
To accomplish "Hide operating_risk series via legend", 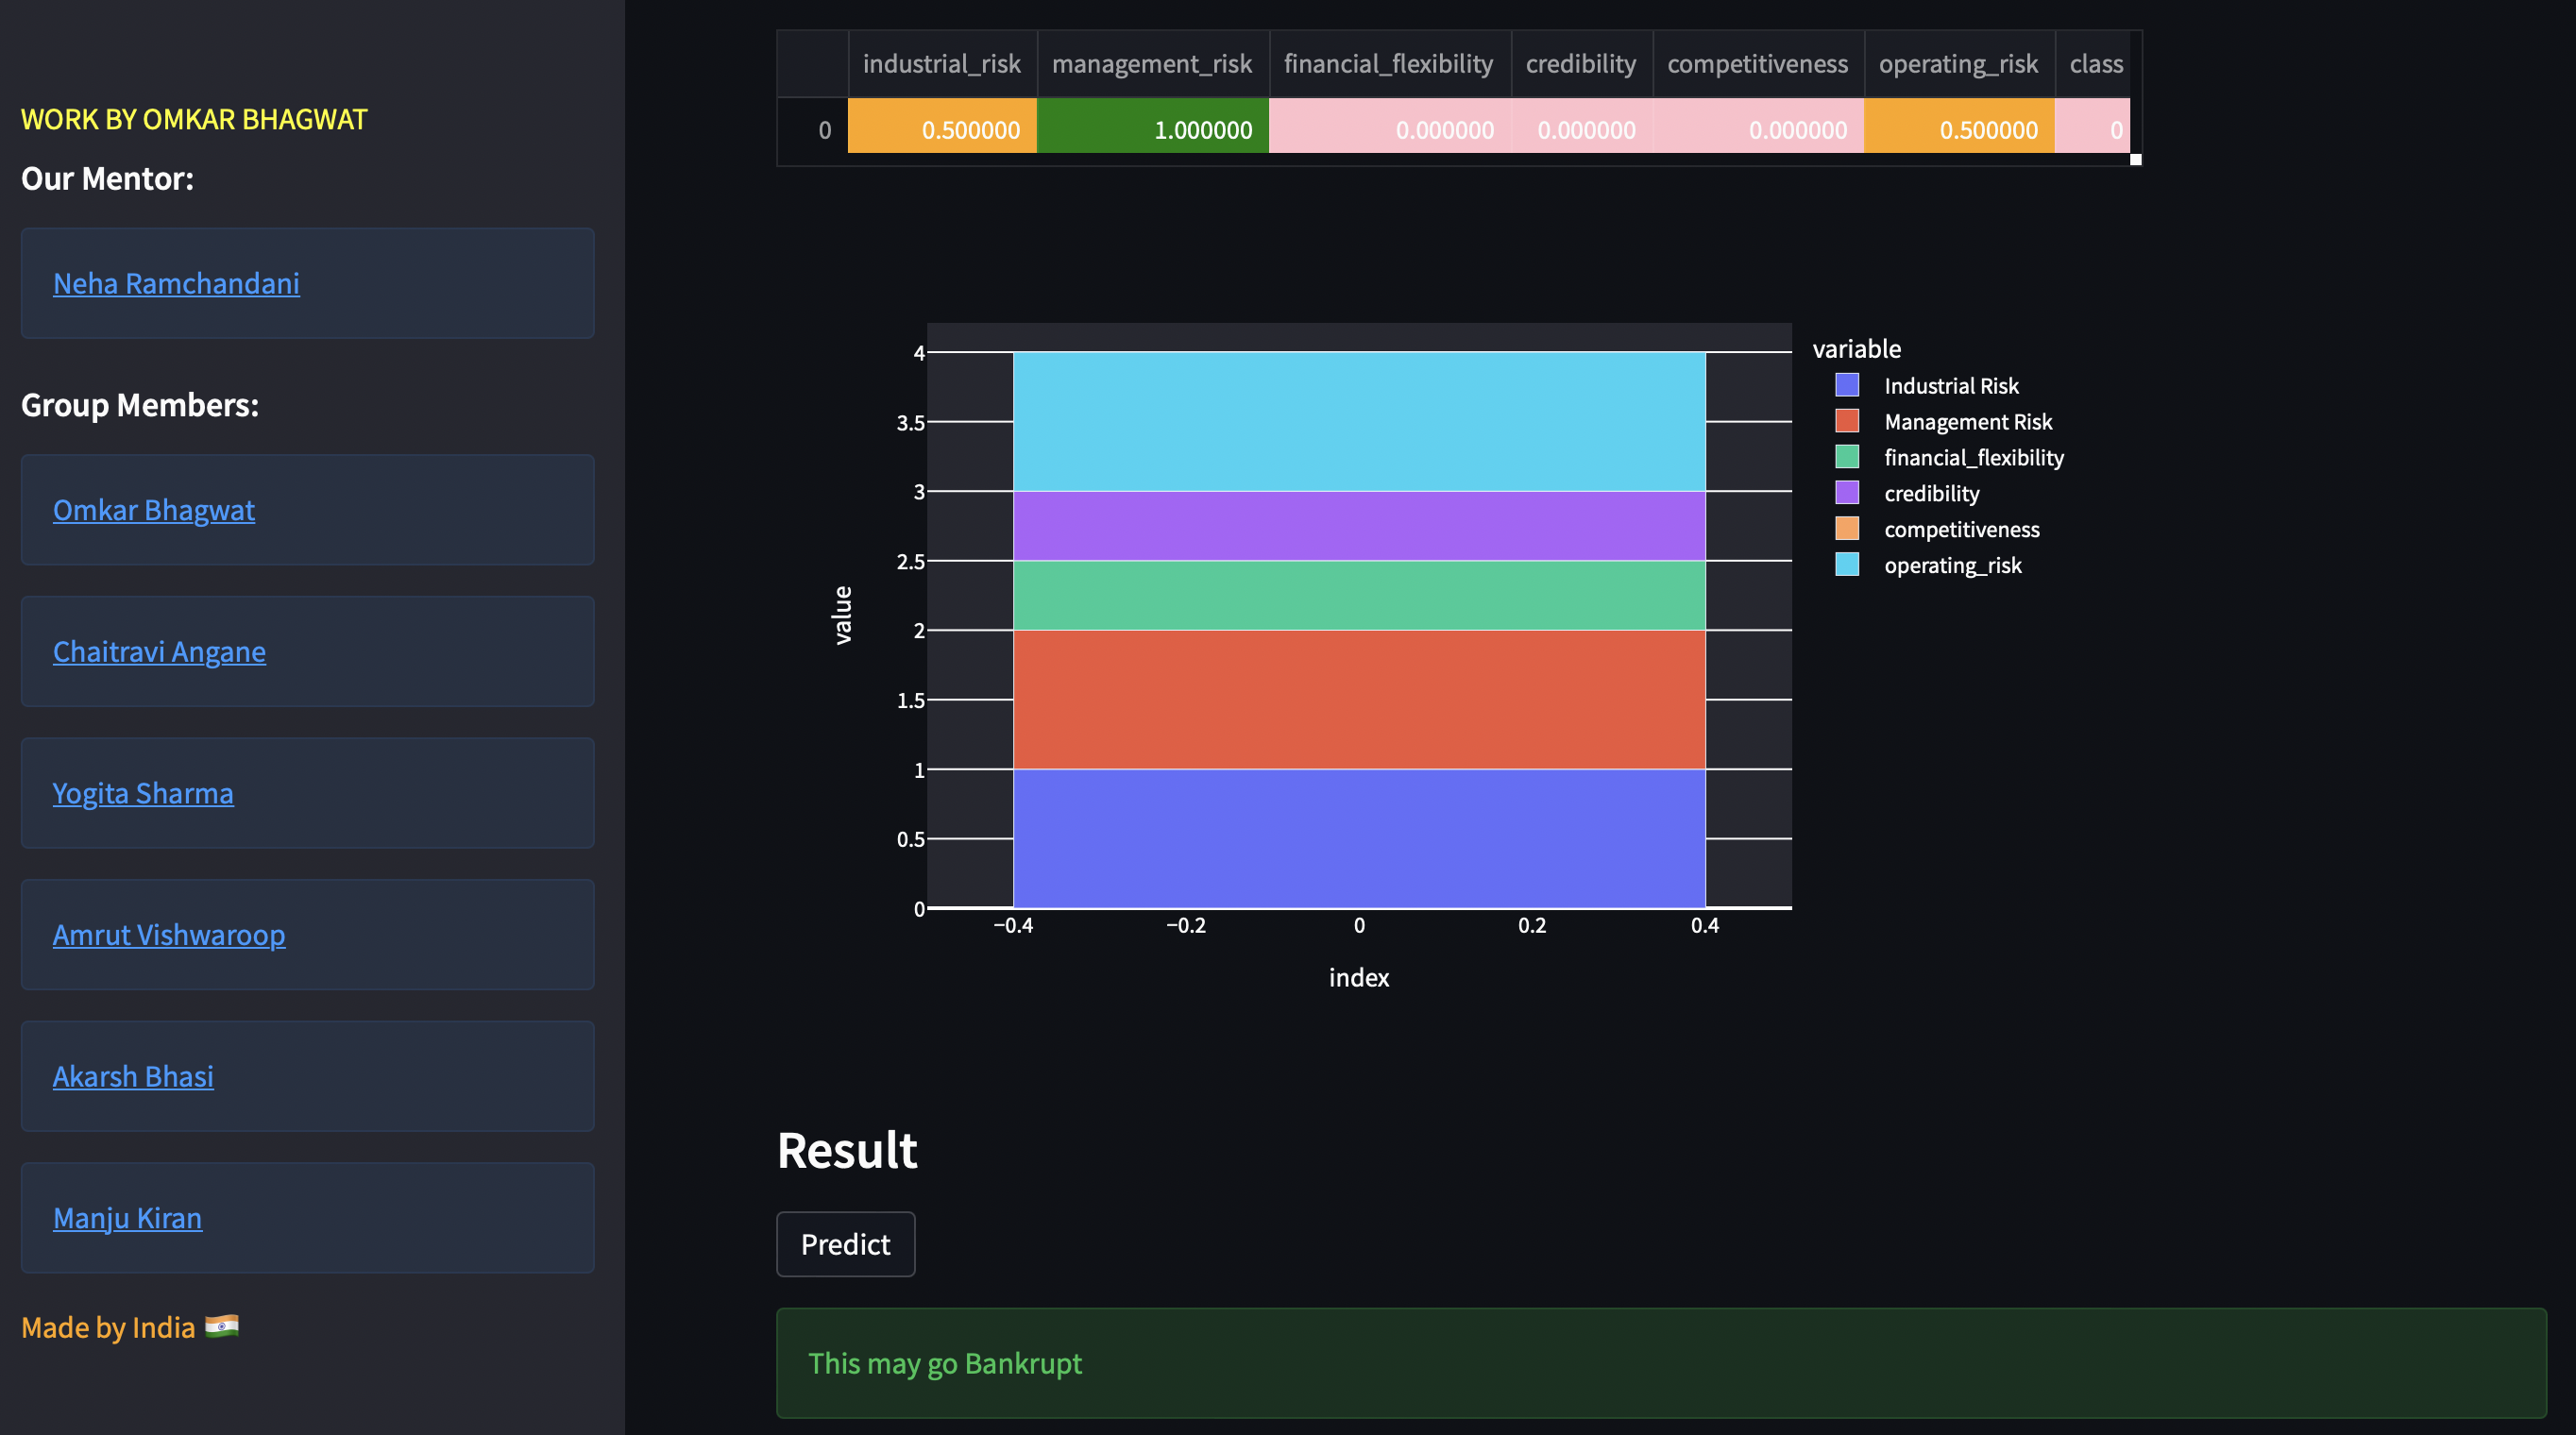I will [1952, 565].
